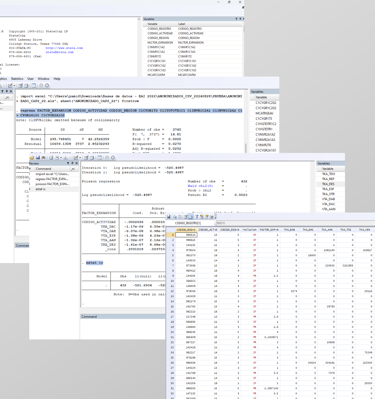The width and height of the screenshot is (375, 399).
Task: Select VTA_DAB in front Variables panel
Action: (x=328, y=199)
